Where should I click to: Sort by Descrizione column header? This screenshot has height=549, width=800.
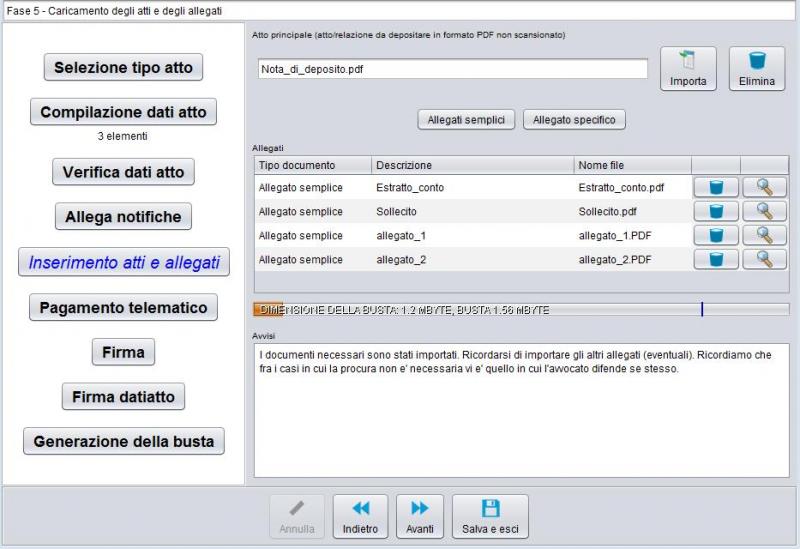click(472, 165)
